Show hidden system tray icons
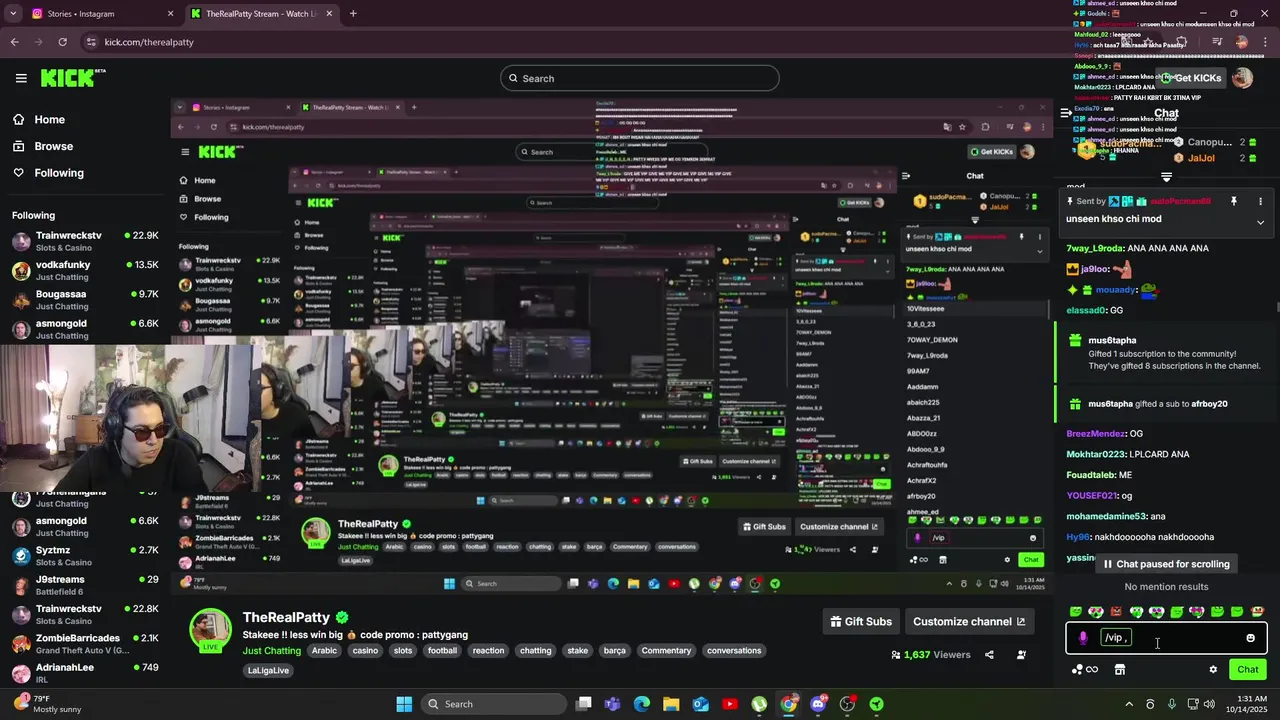This screenshot has height=720, width=1280. (x=1129, y=704)
